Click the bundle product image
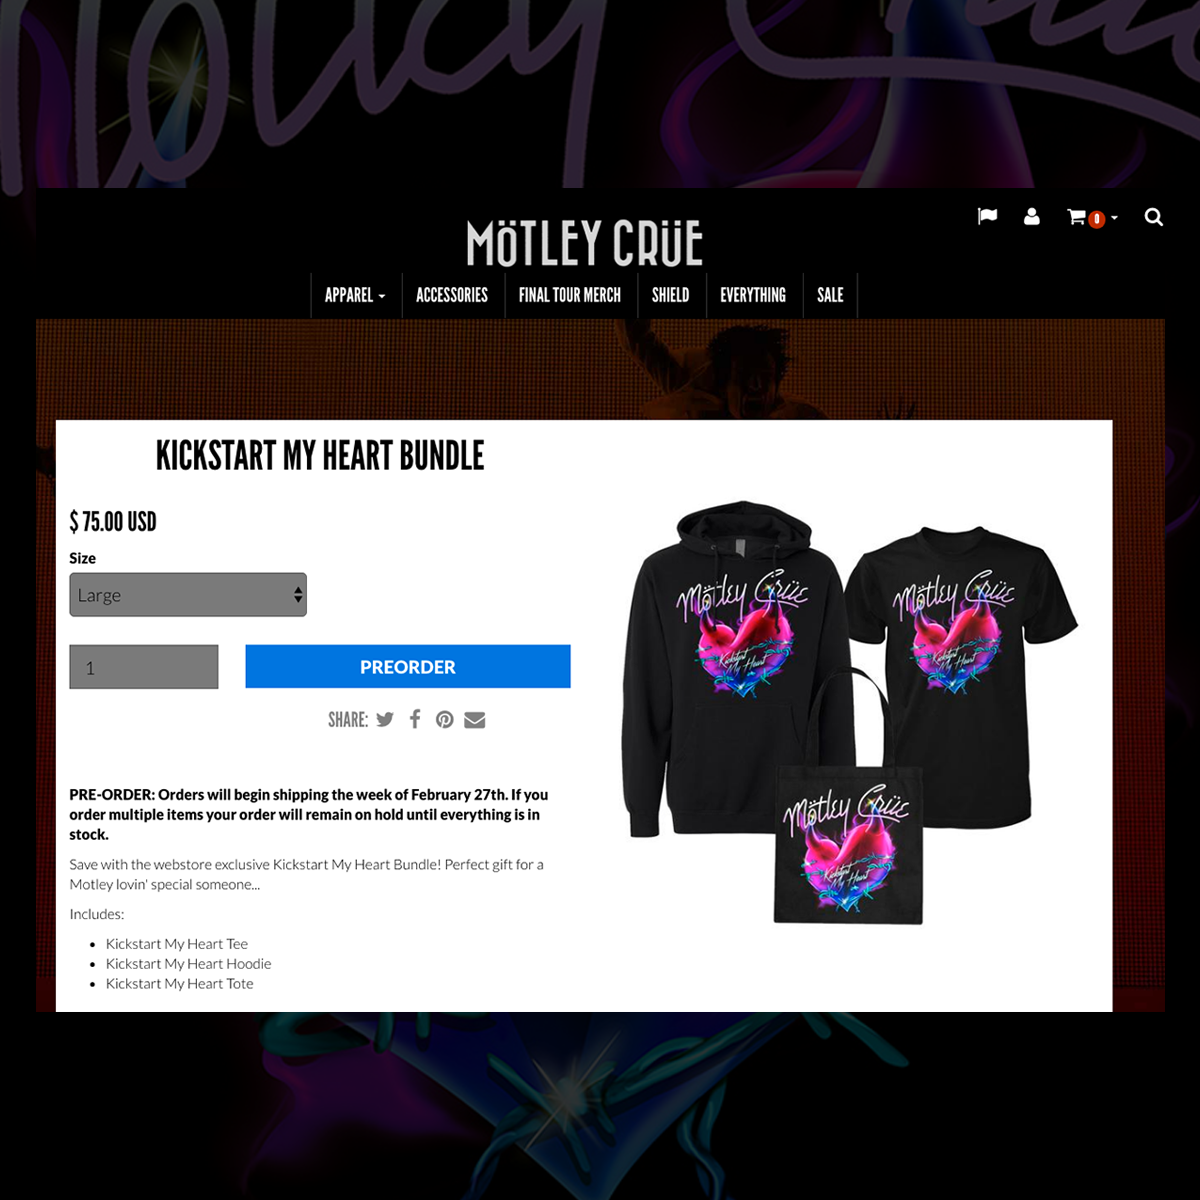Image resolution: width=1200 pixels, height=1200 pixels. [x=850, y=712]
